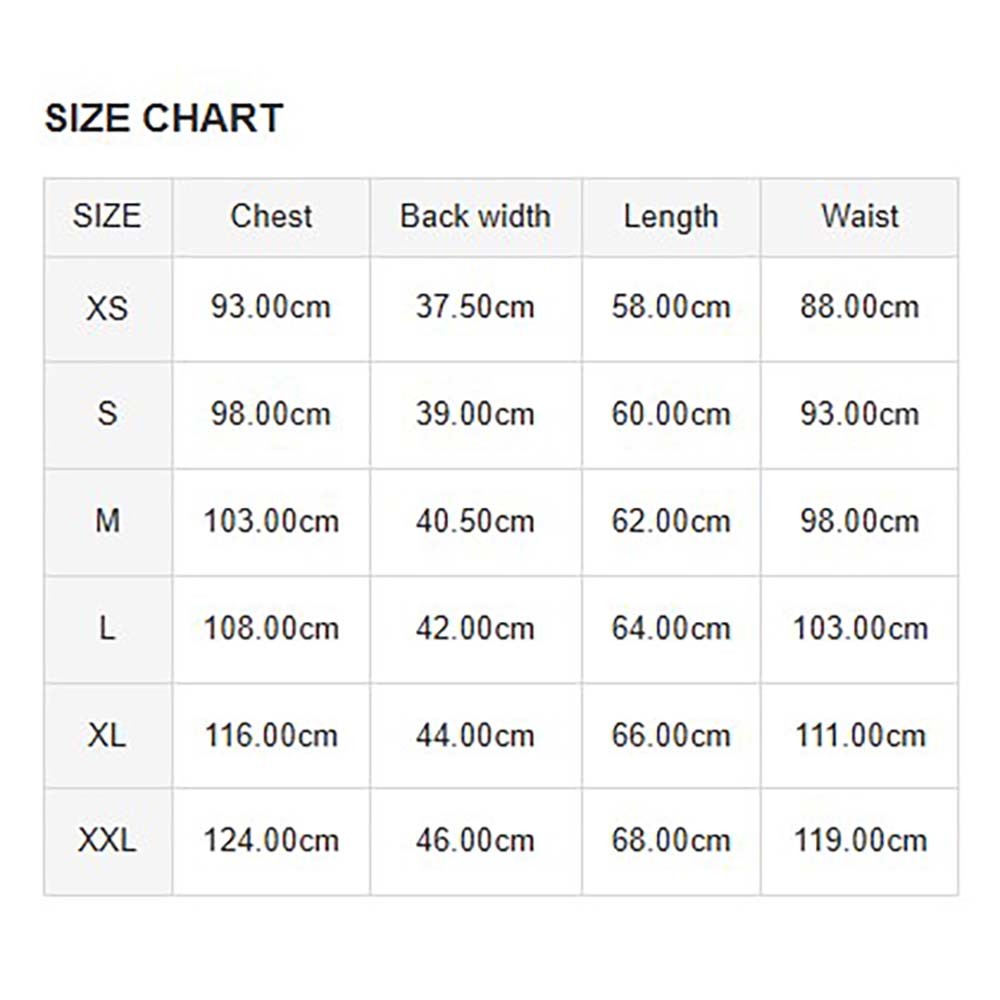1000x1000 pixels.
Task: Click the S size row label
Action: click(x=107, y=413)
